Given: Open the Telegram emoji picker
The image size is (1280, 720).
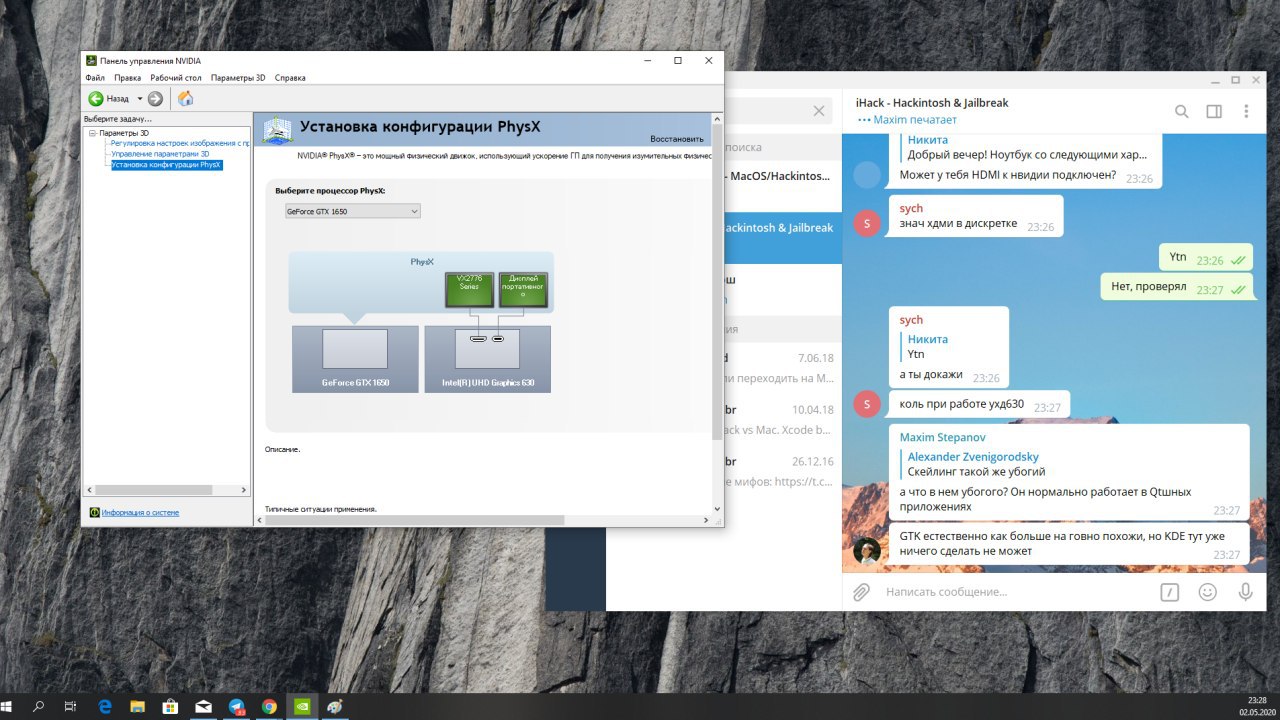Looking at the screenshot, I should [1208, 592].
